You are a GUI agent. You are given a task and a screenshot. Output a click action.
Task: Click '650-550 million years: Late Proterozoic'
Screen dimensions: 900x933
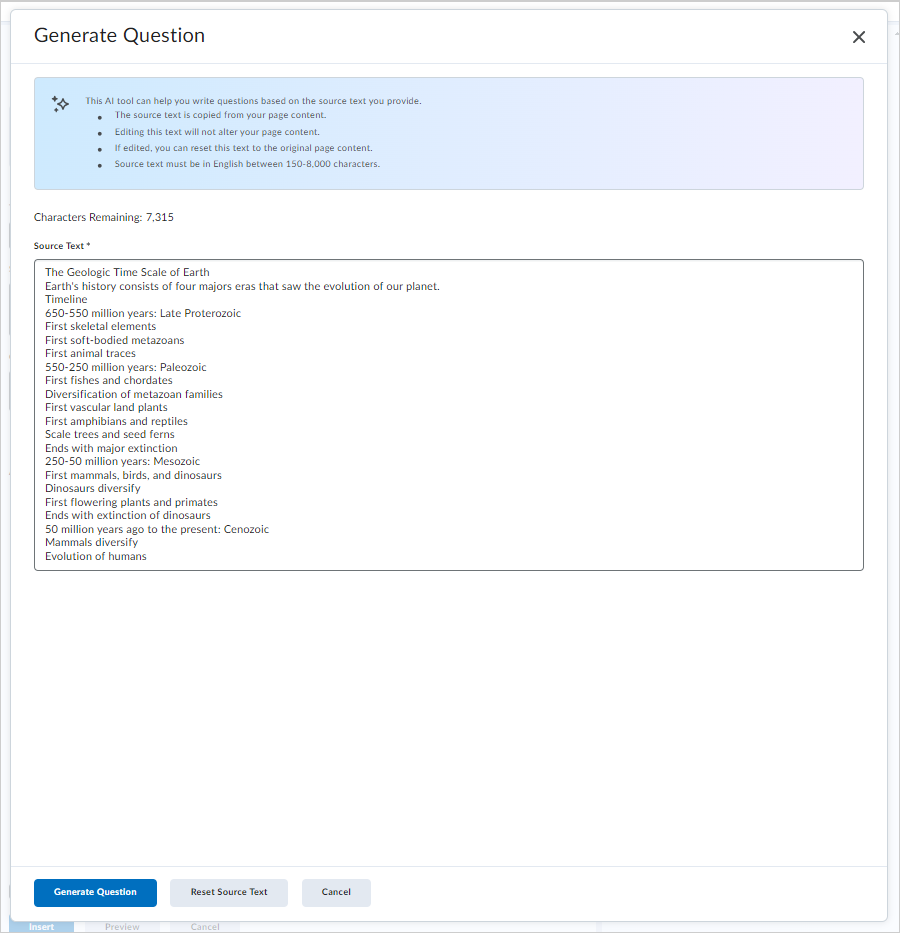point(143,313)
